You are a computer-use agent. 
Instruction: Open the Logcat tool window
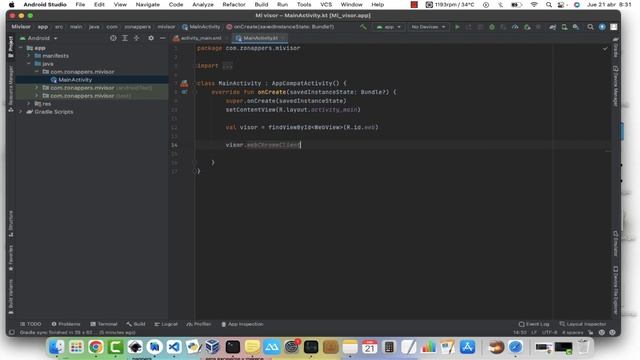pos(166,324)
